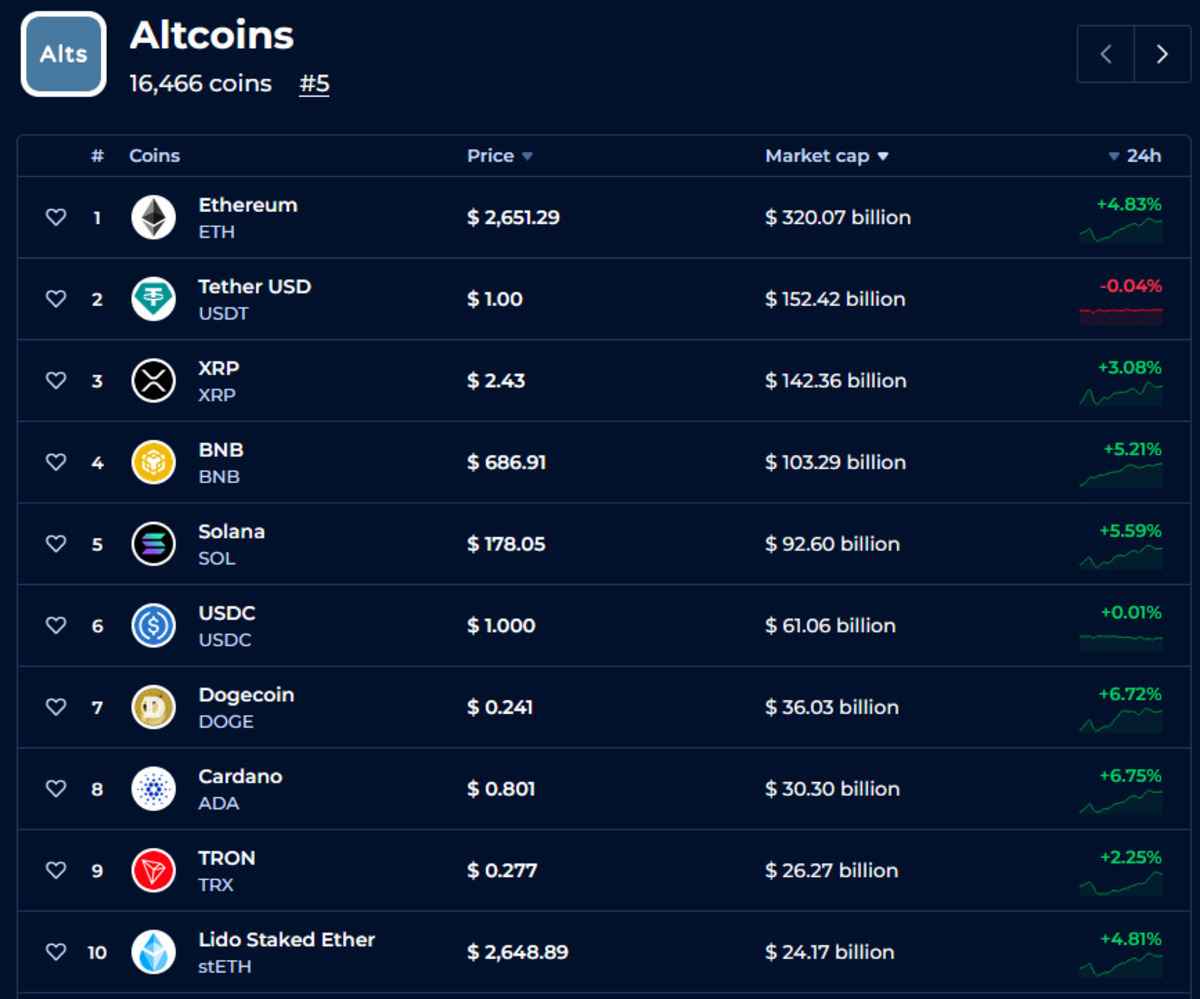This screenshot has height=999, width=1200.
Task: Select the XRP coin icon
Action: coord(152,380)
